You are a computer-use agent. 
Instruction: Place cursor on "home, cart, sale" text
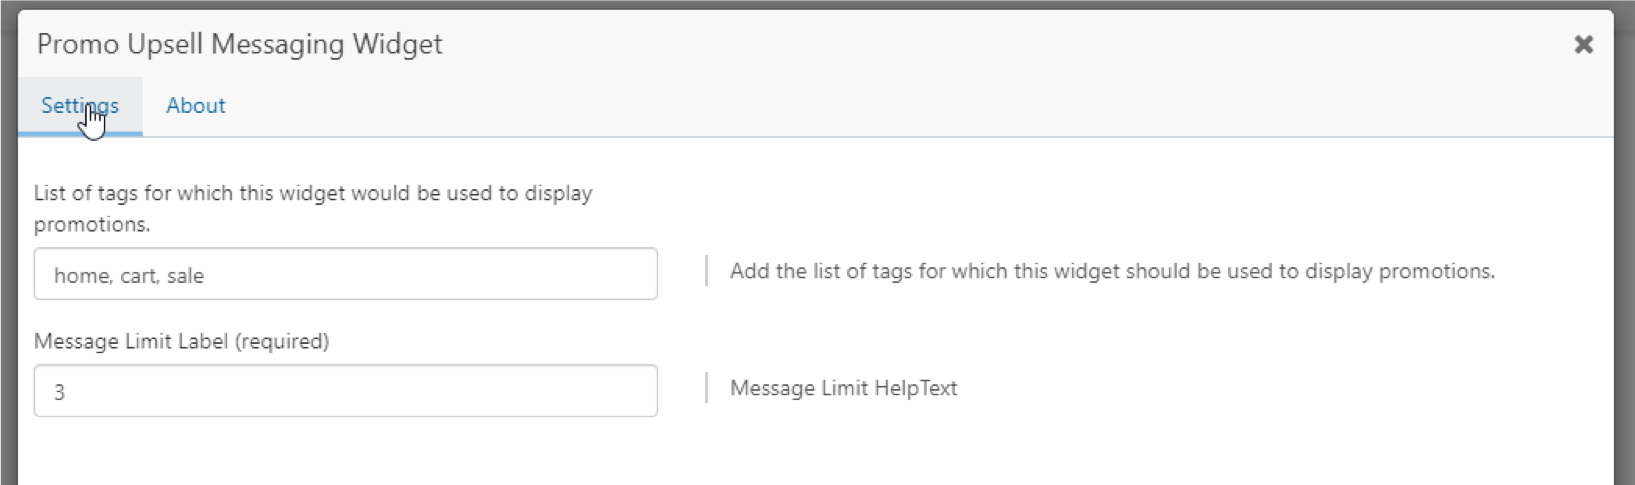coord(129,276)
